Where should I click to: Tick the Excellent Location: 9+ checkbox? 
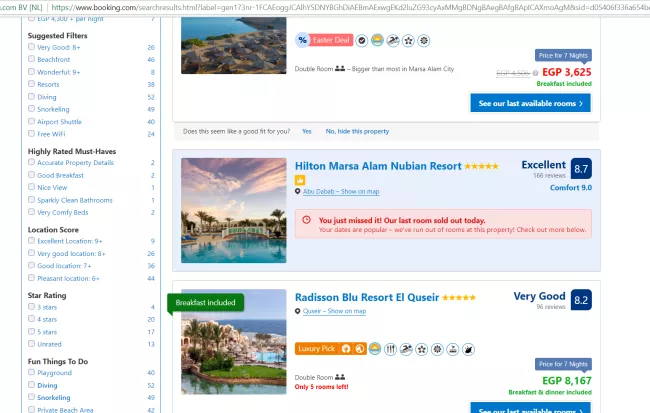[x=32, y=241]
